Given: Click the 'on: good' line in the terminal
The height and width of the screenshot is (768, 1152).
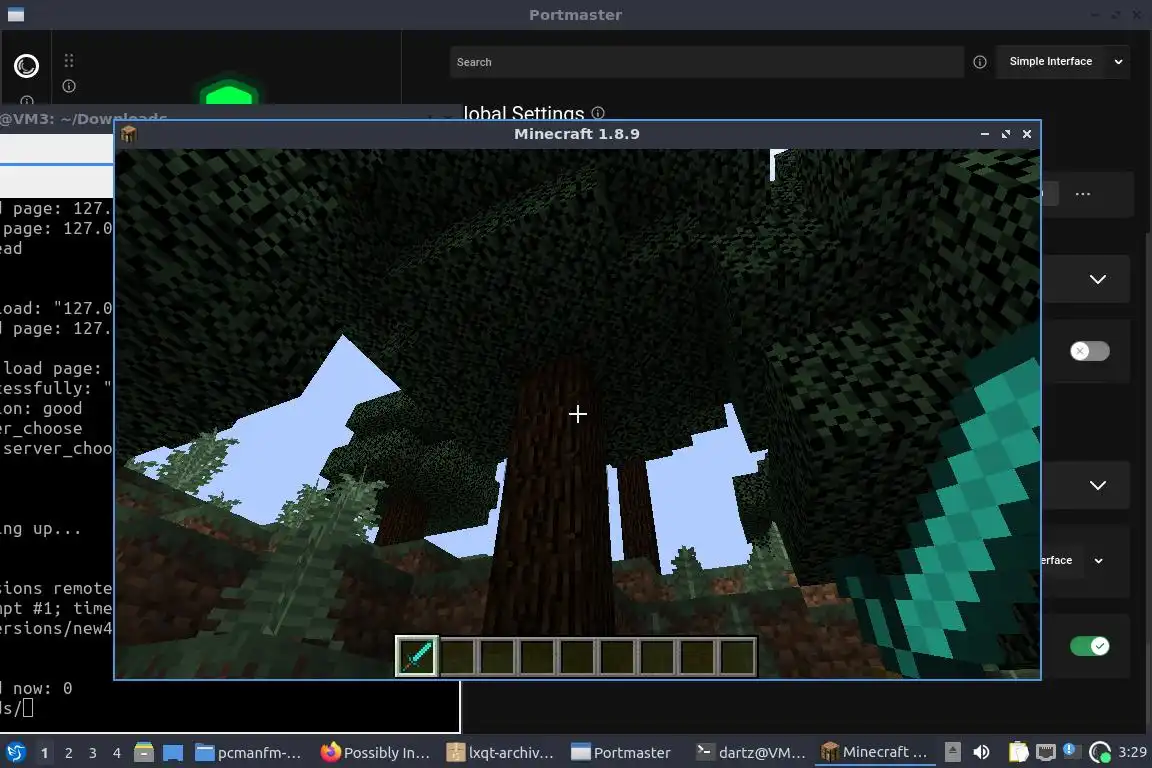Looking at the screenshot, I should click(x=41, y=409).
